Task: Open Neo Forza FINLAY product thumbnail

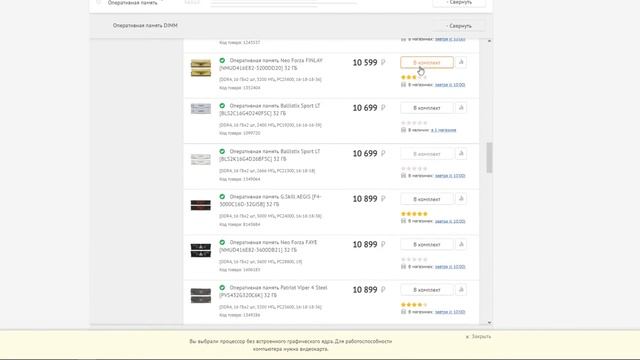Action: 201,68
